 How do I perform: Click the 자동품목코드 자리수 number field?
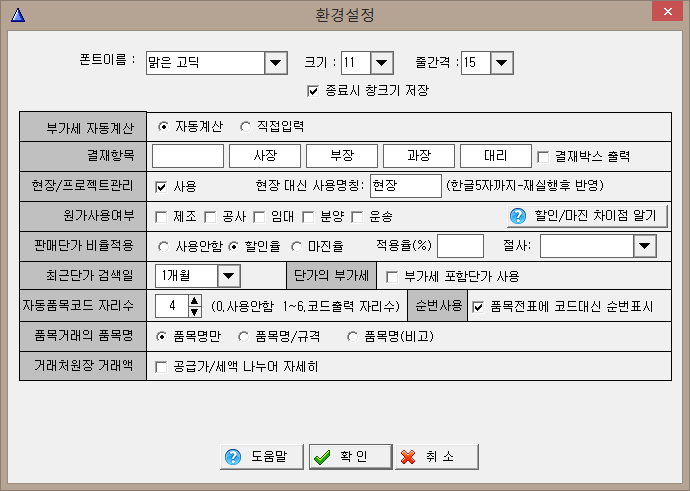coord(172,306)
